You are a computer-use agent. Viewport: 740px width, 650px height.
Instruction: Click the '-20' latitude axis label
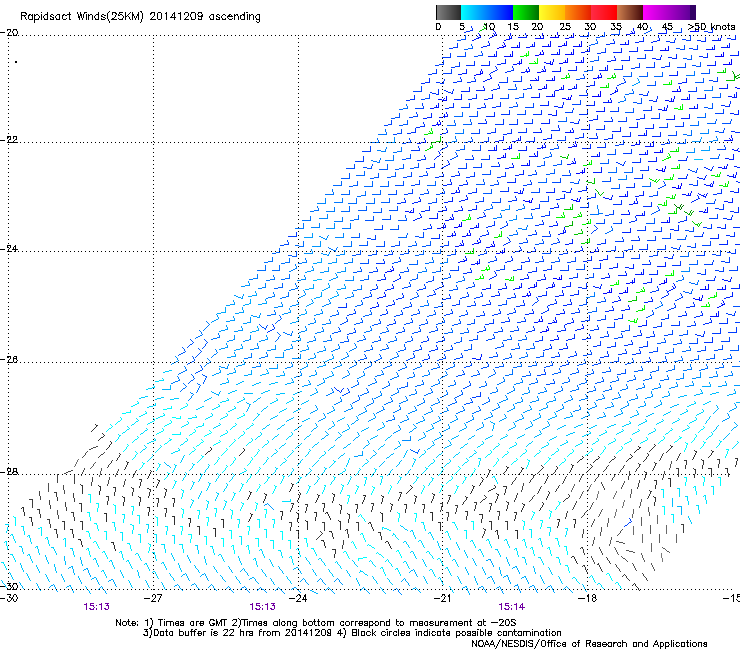(9, 33)
